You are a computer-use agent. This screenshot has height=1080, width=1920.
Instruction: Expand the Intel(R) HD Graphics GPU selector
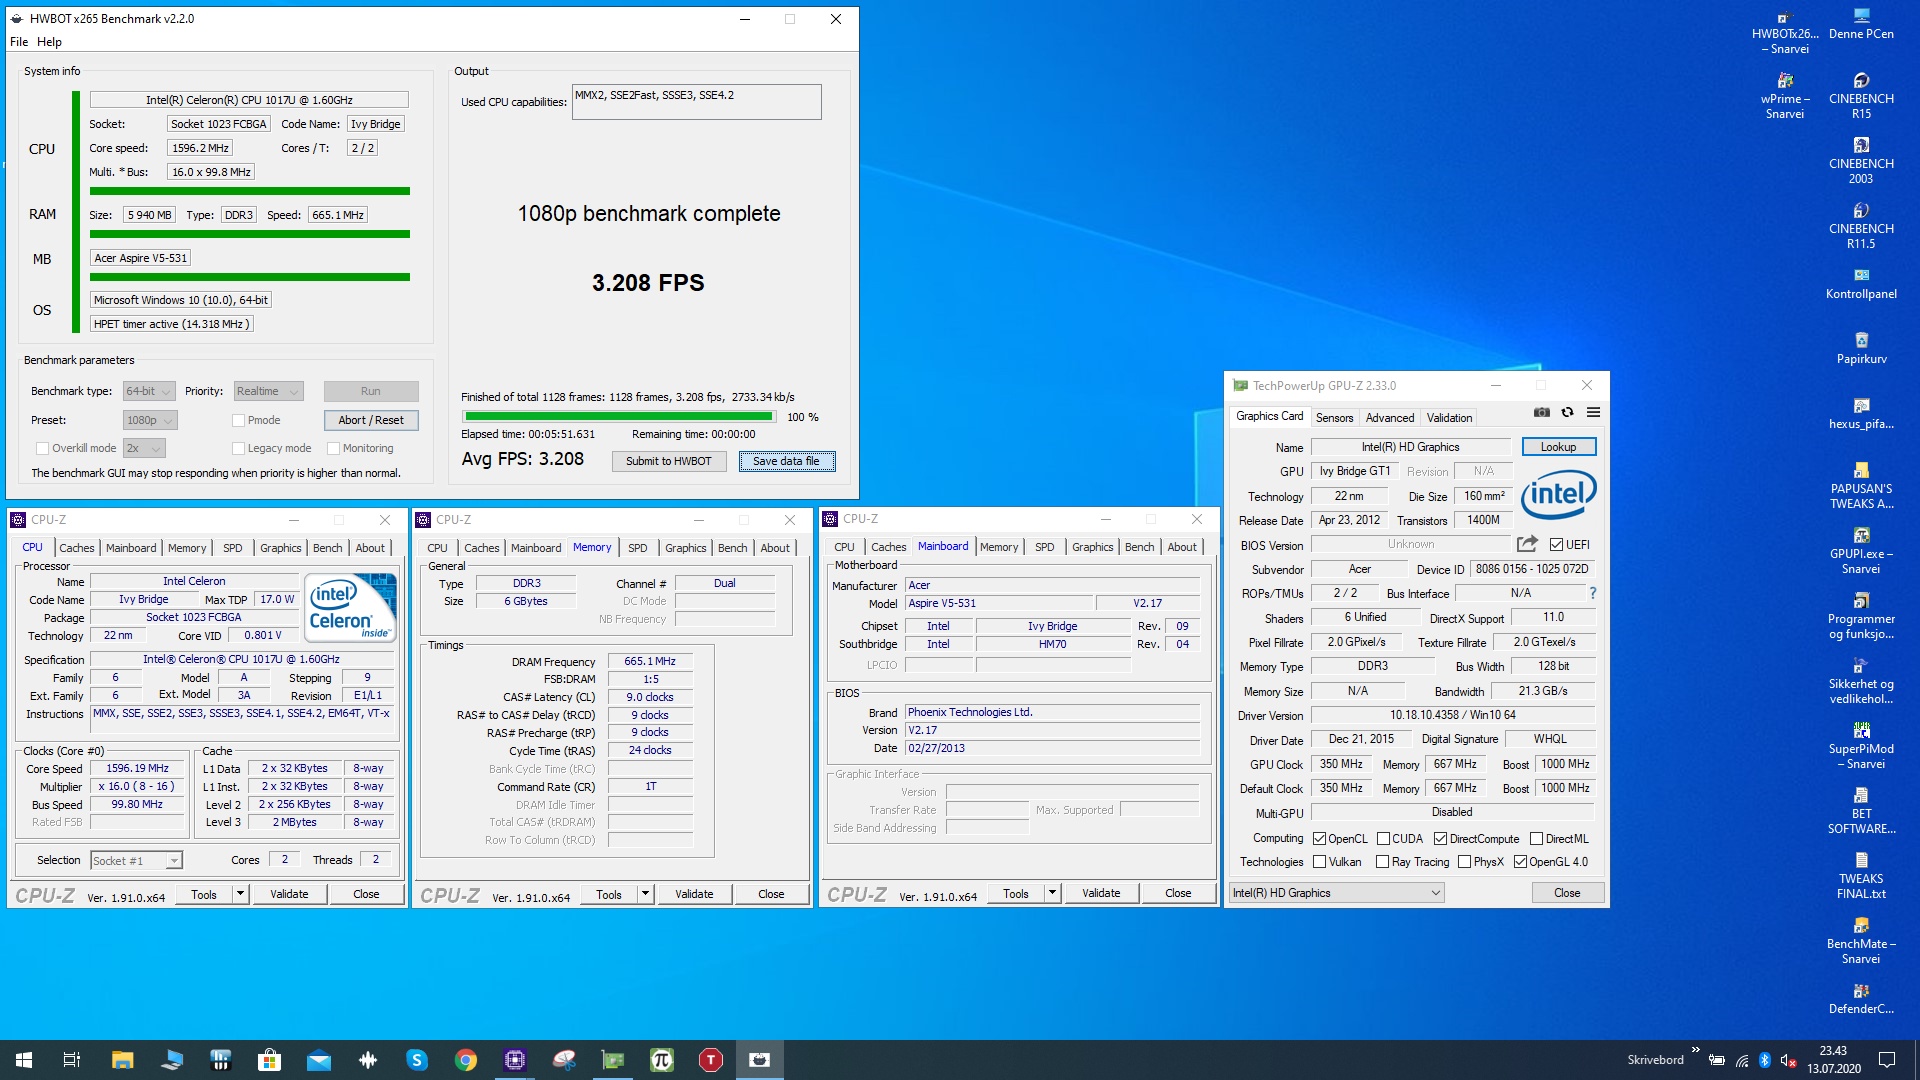(x=1336, y=893)
